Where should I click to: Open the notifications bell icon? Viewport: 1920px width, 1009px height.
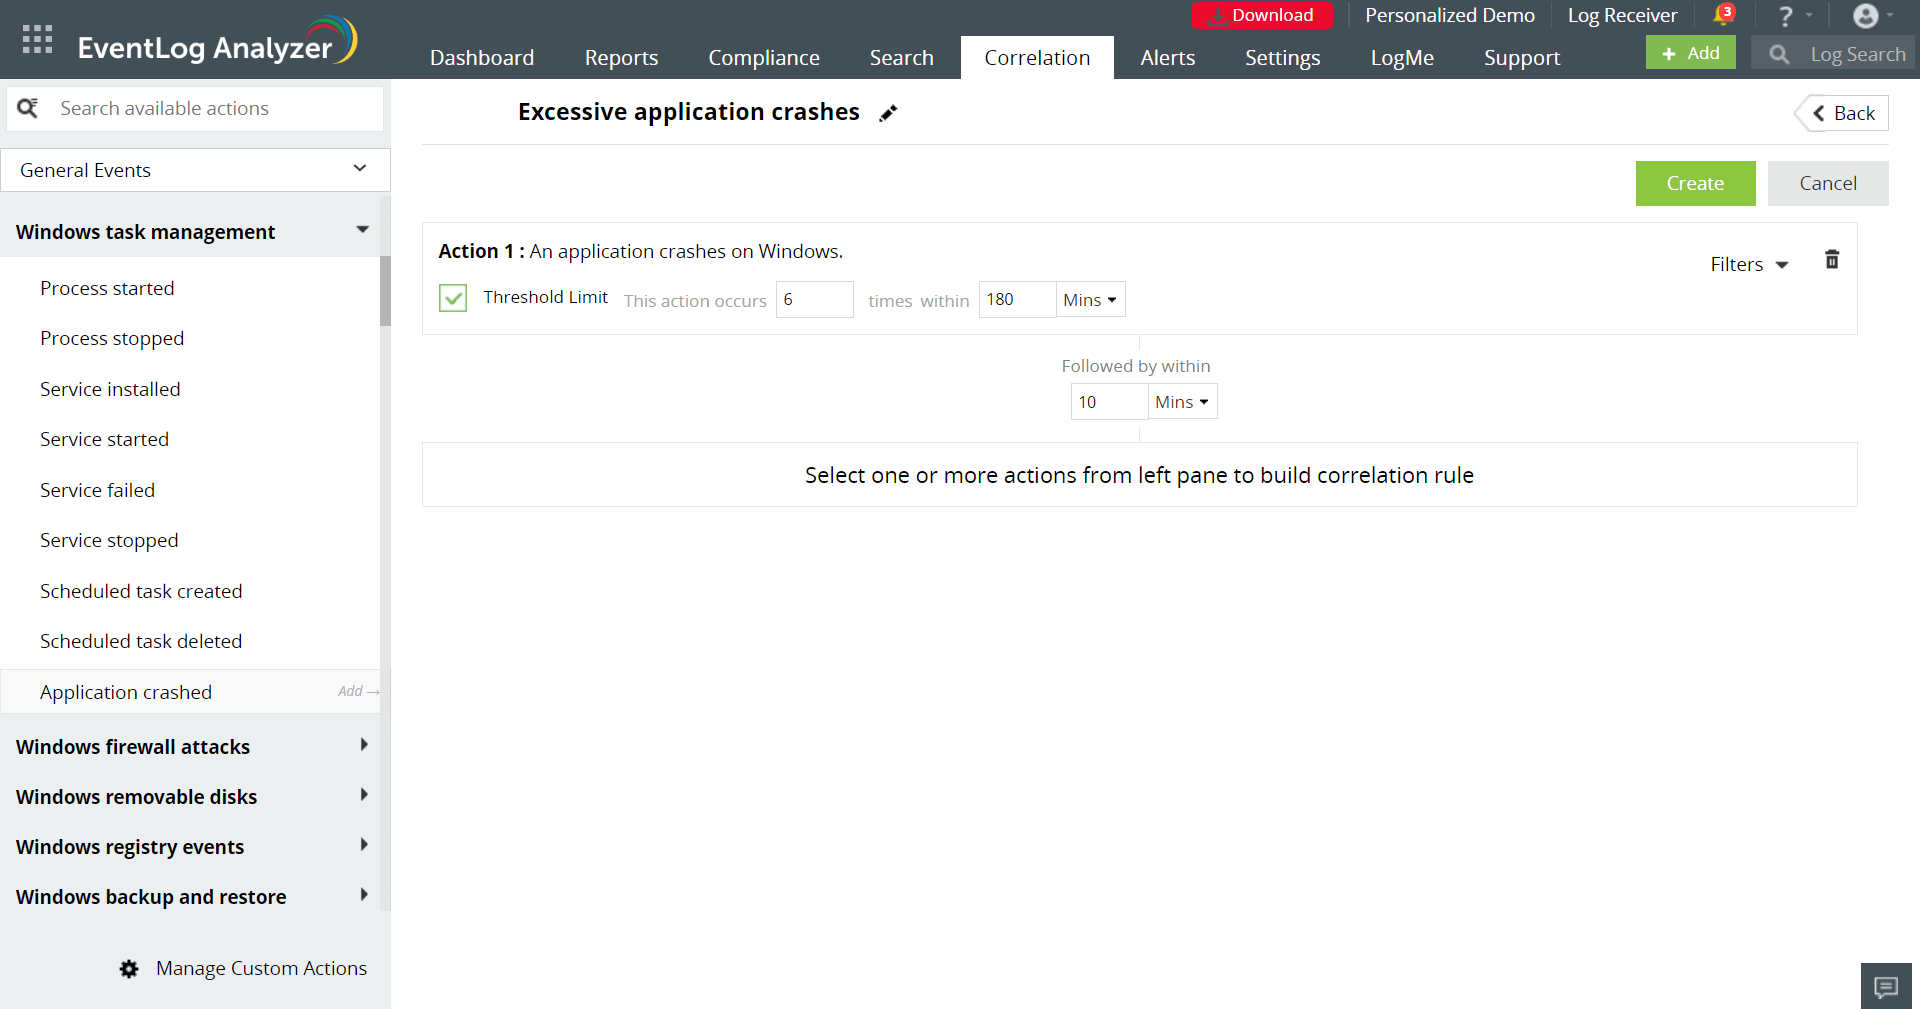1723,15
